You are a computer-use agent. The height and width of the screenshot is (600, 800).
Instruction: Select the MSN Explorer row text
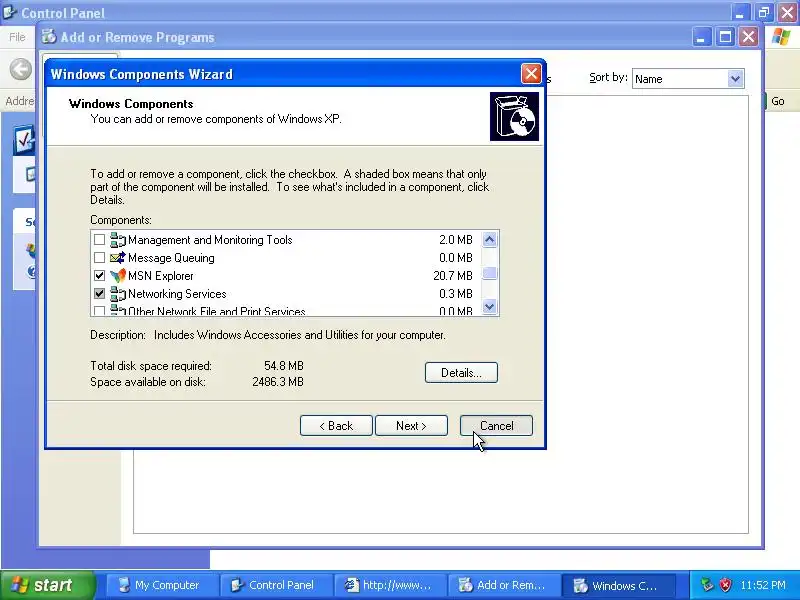[x=161, y=276]
